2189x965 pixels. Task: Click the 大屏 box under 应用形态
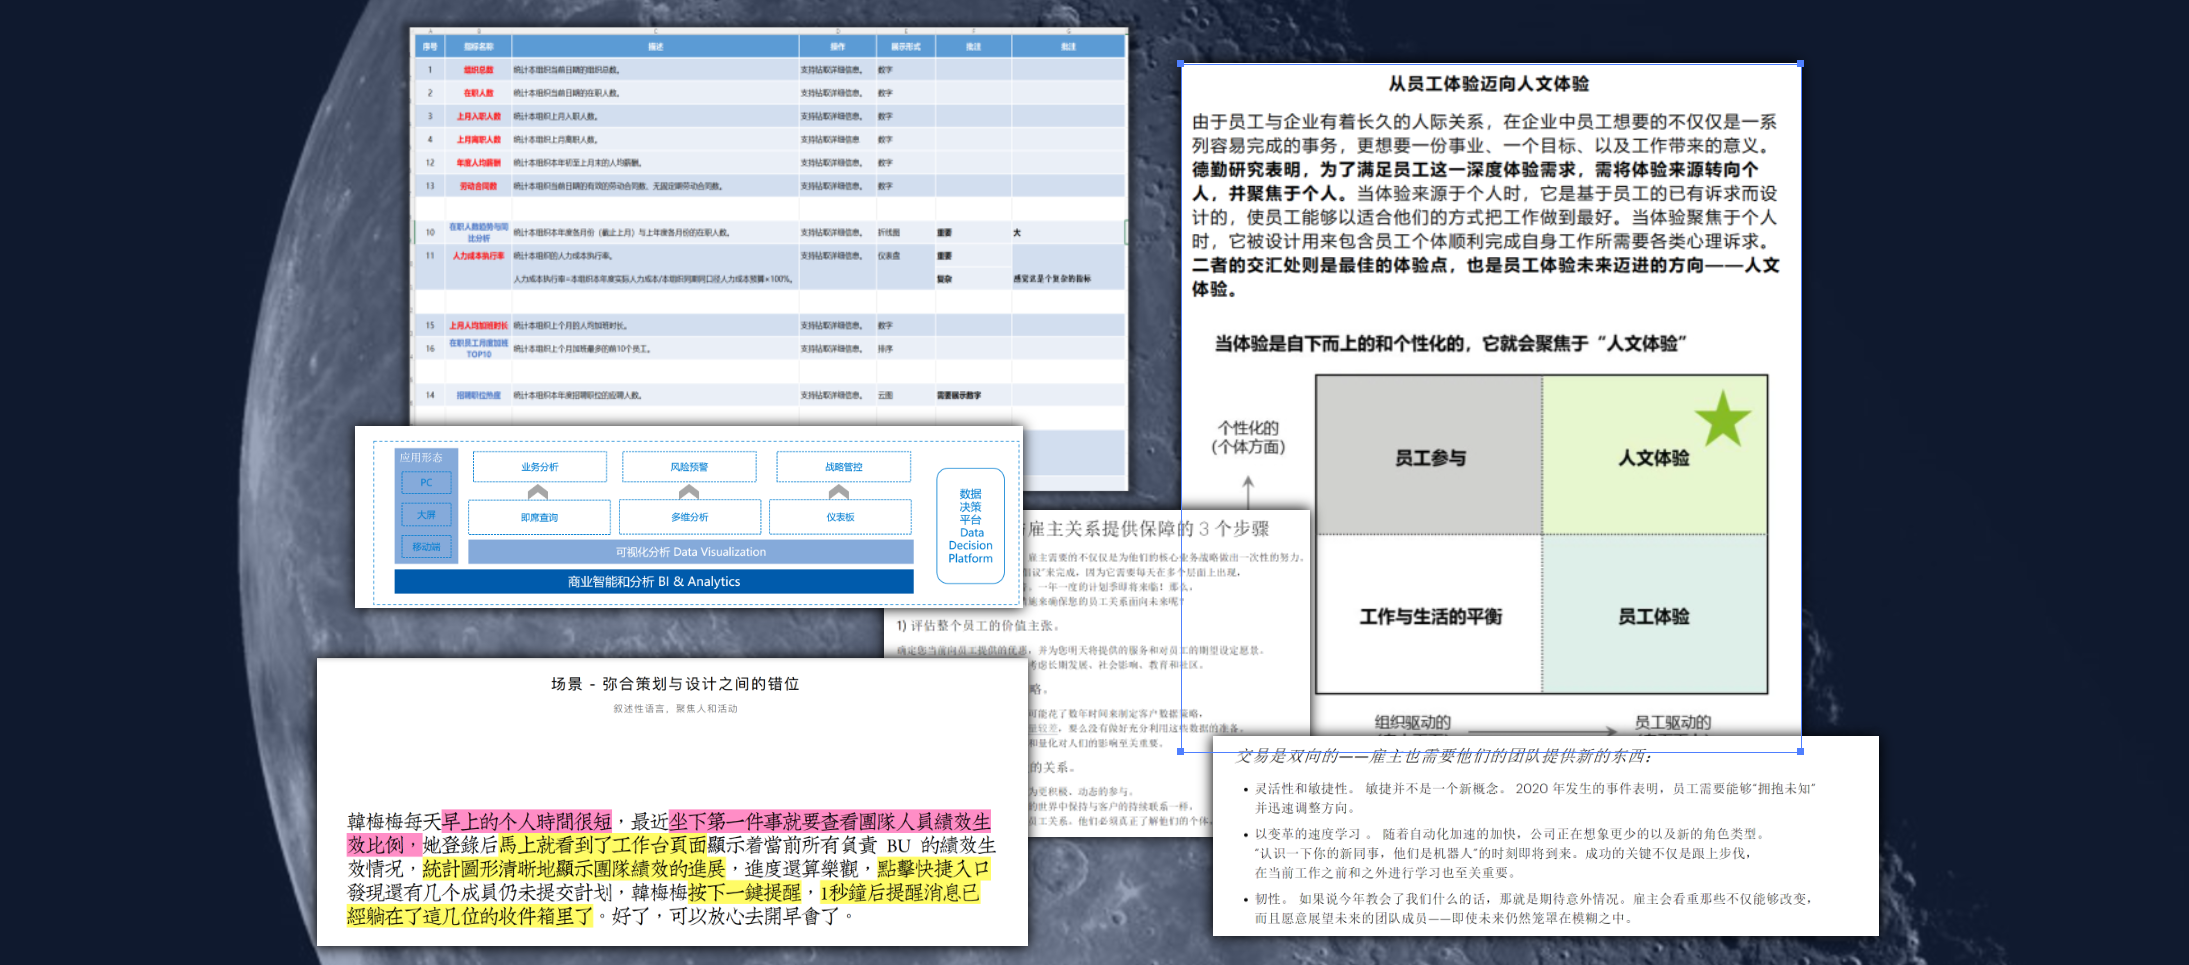tap(427, 515)
